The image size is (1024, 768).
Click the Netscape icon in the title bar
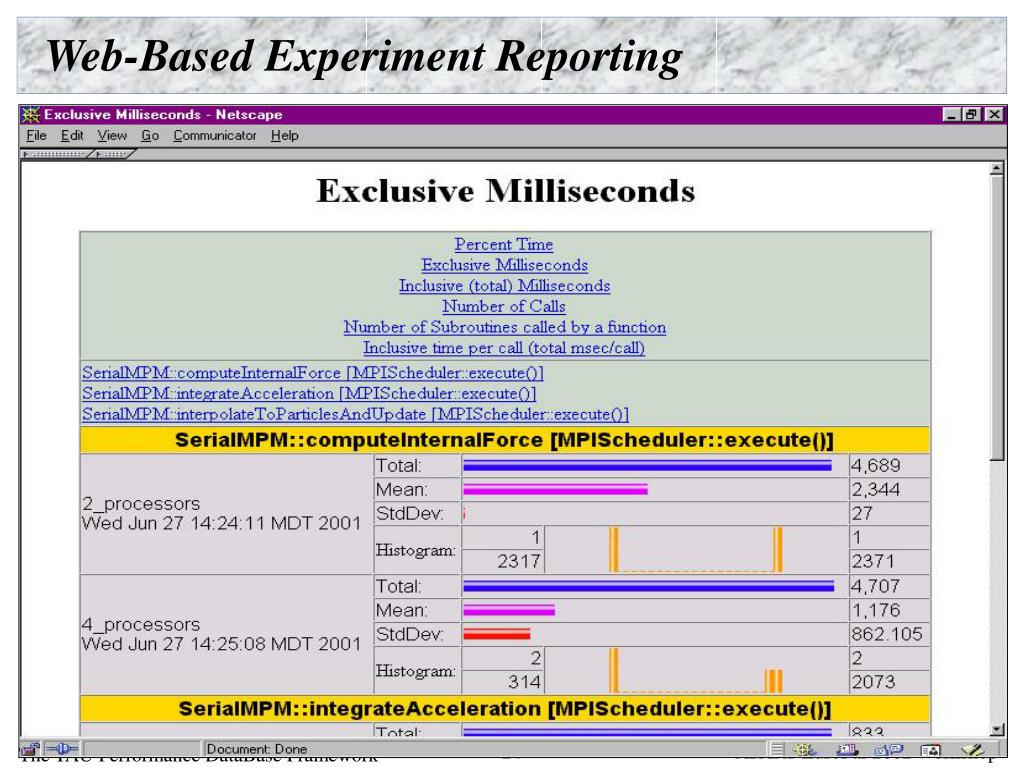click(30, 114)
